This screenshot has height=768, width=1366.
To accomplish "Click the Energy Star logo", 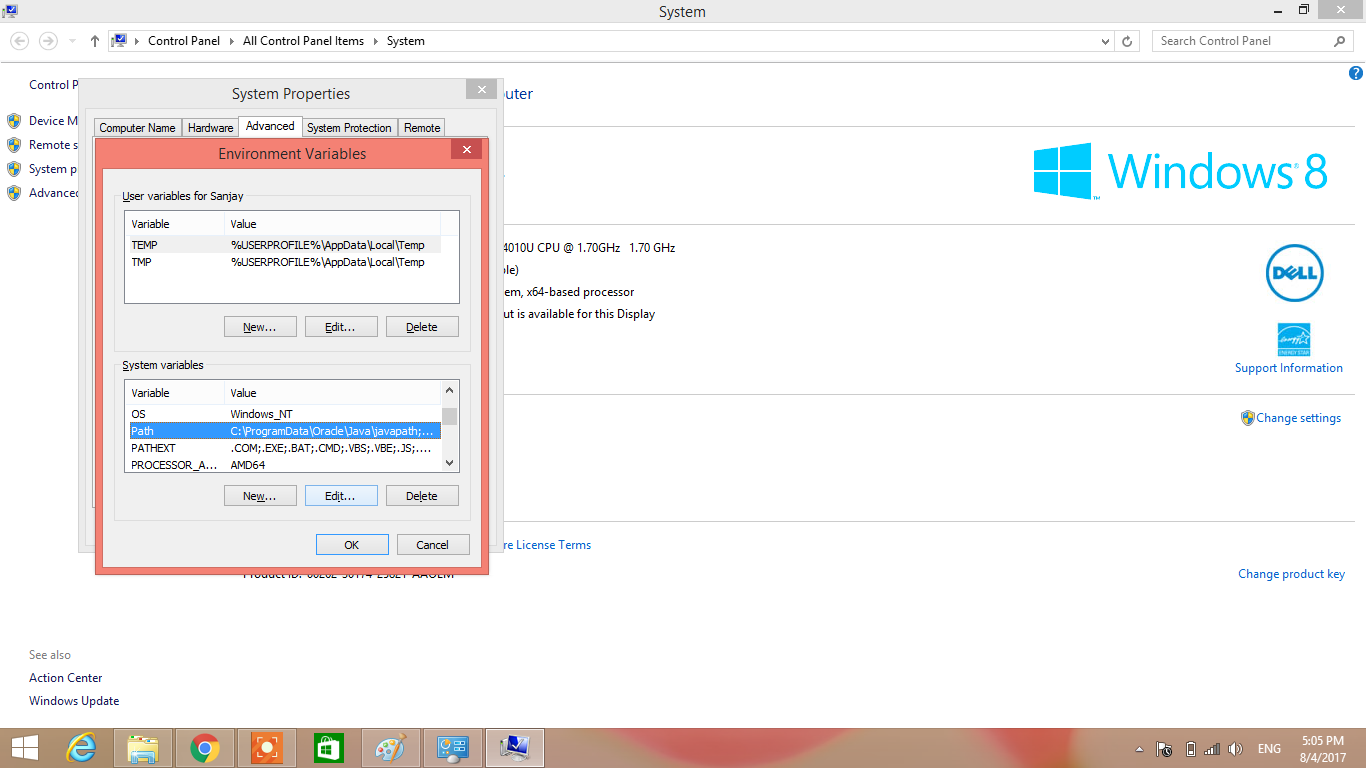I will pyautogui.click(x=1294, y=340).
